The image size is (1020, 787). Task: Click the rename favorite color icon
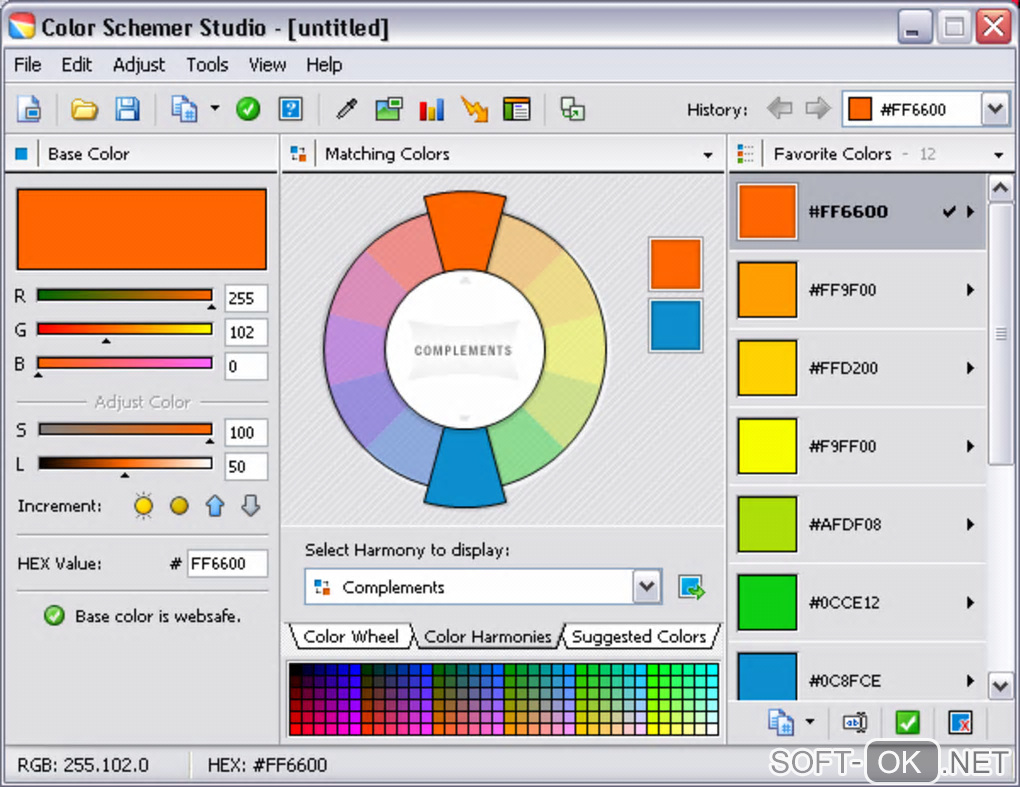coord(855,722)
